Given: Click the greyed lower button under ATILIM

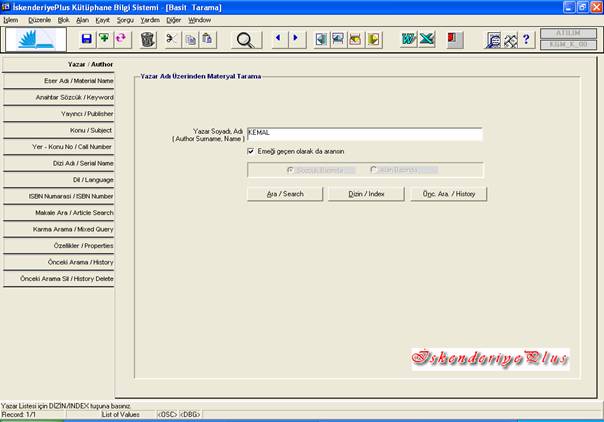Looking at the screenshot, I should click(568, 45).
